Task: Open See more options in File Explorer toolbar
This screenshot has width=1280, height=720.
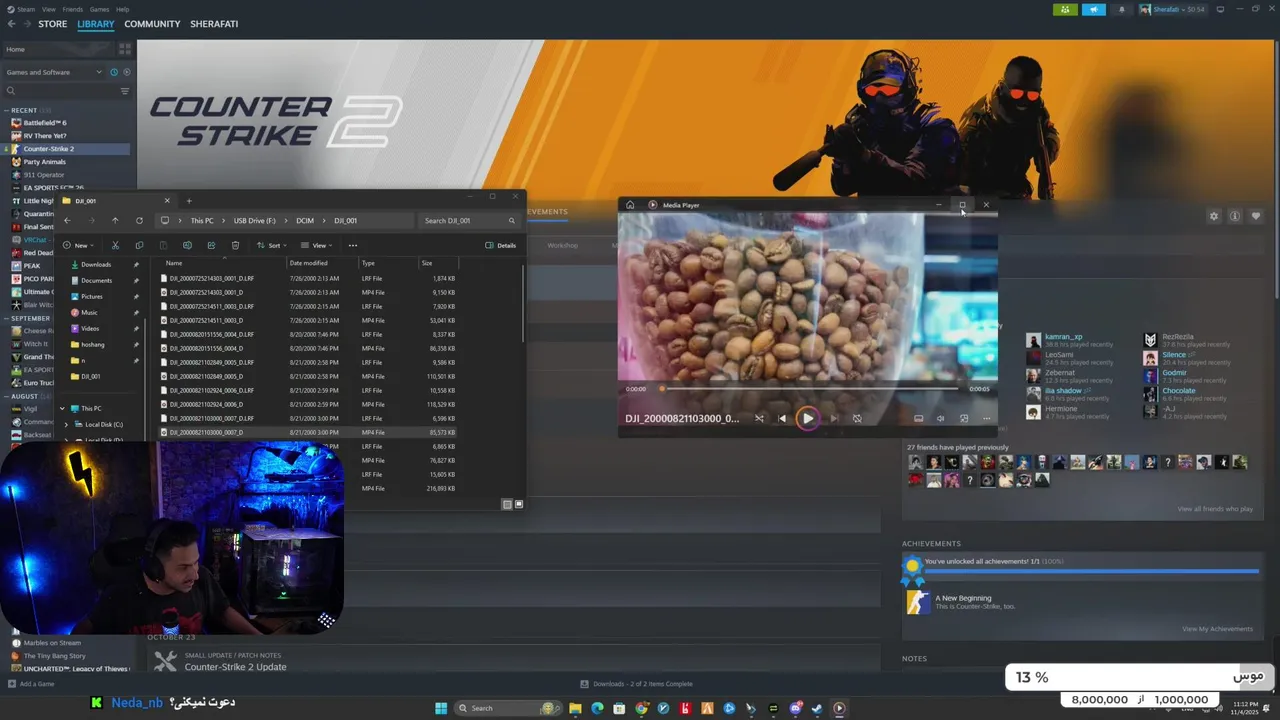Action: [x=352, y=245]
